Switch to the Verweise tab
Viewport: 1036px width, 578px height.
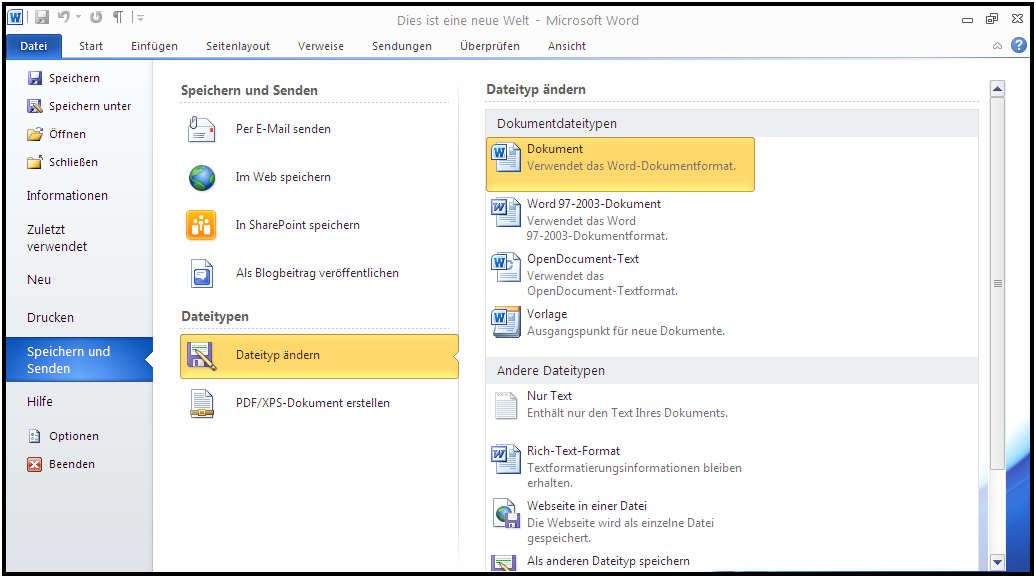coord(320,46)
